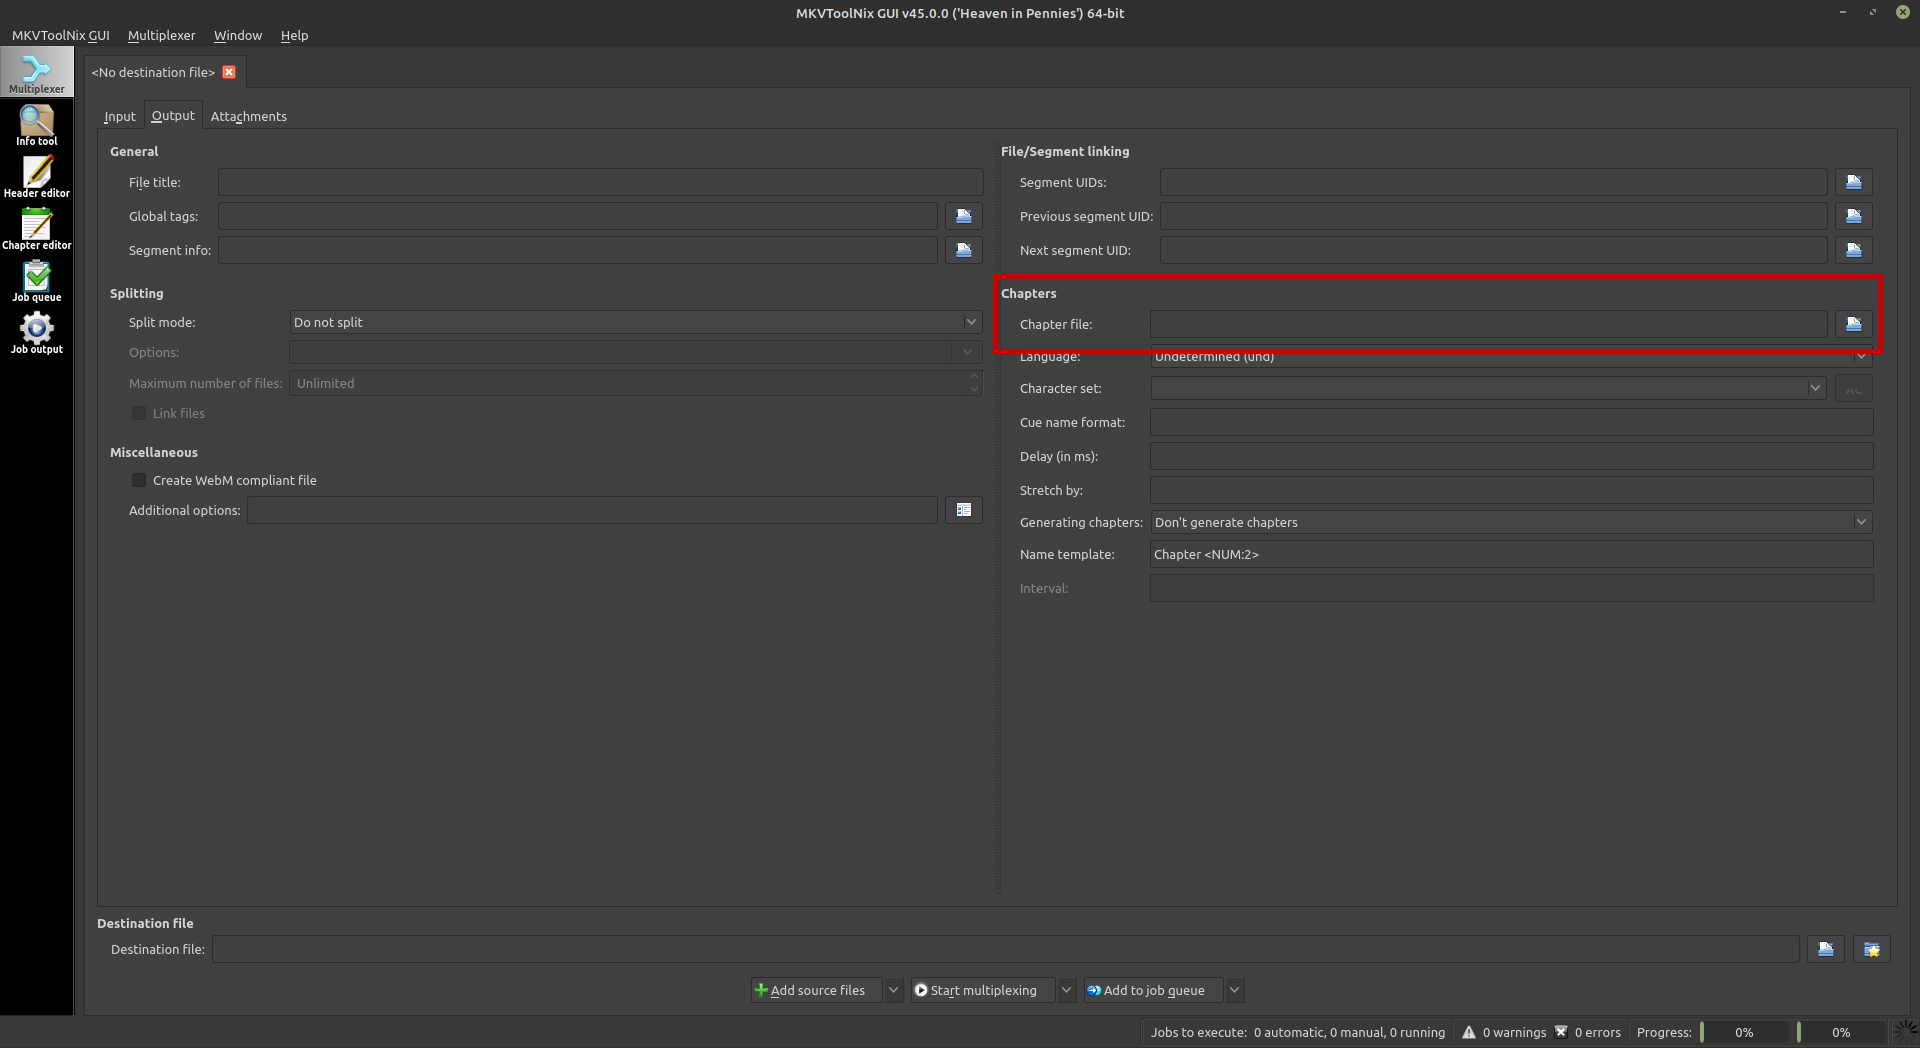
Task: Open the Multiplexer tool in sidebar
Action: (36, 72)
